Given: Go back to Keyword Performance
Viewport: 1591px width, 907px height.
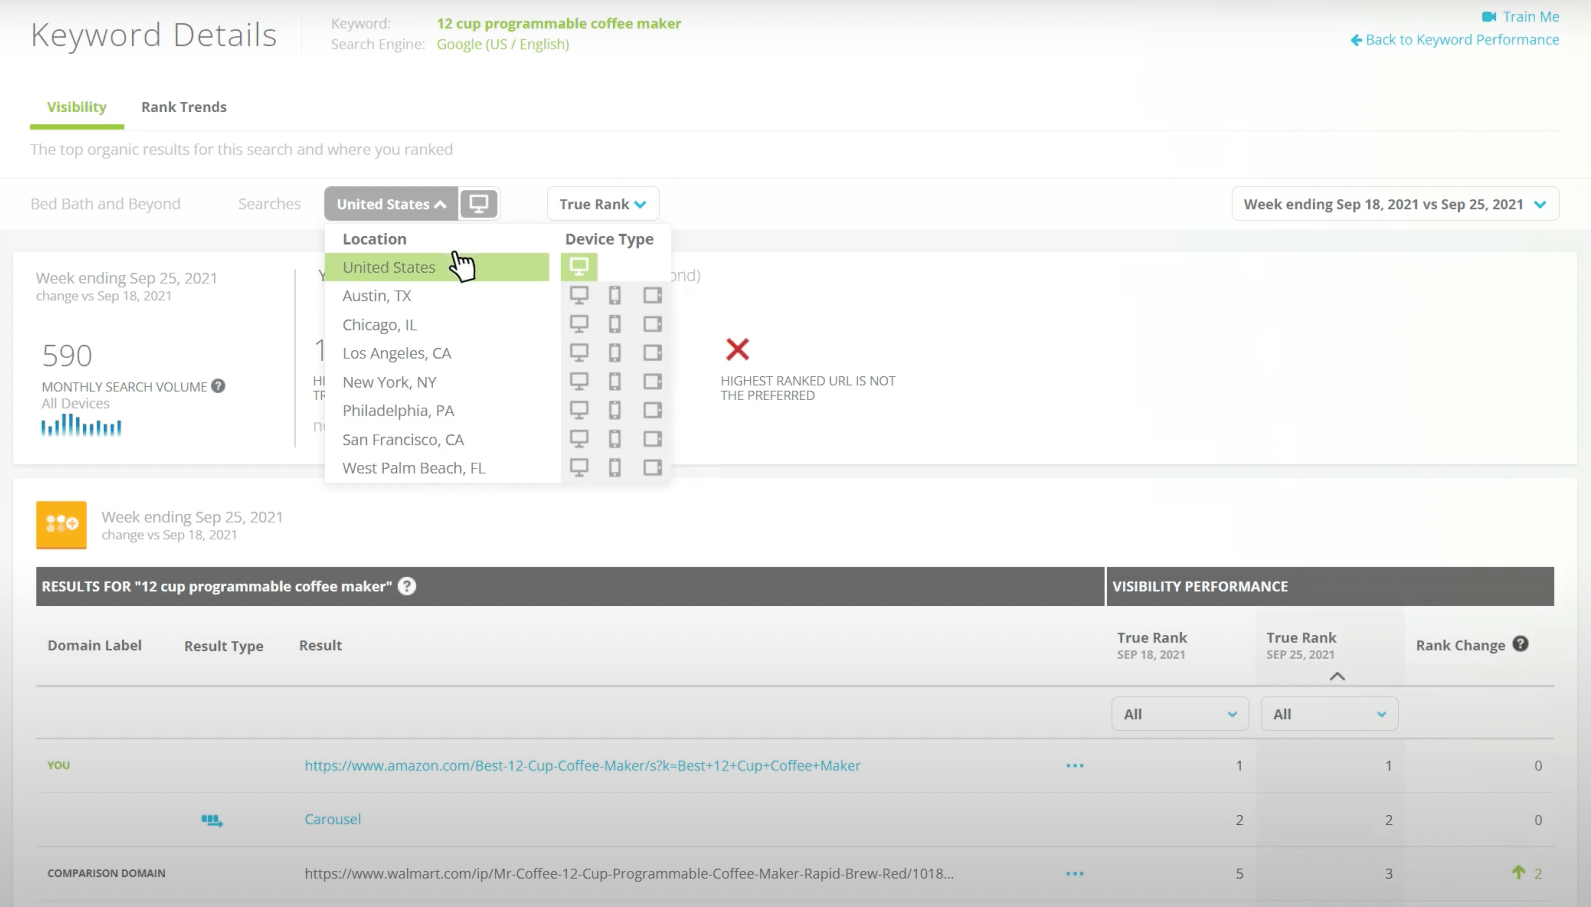Looking at the screenshot, I should click(1455, 40).
